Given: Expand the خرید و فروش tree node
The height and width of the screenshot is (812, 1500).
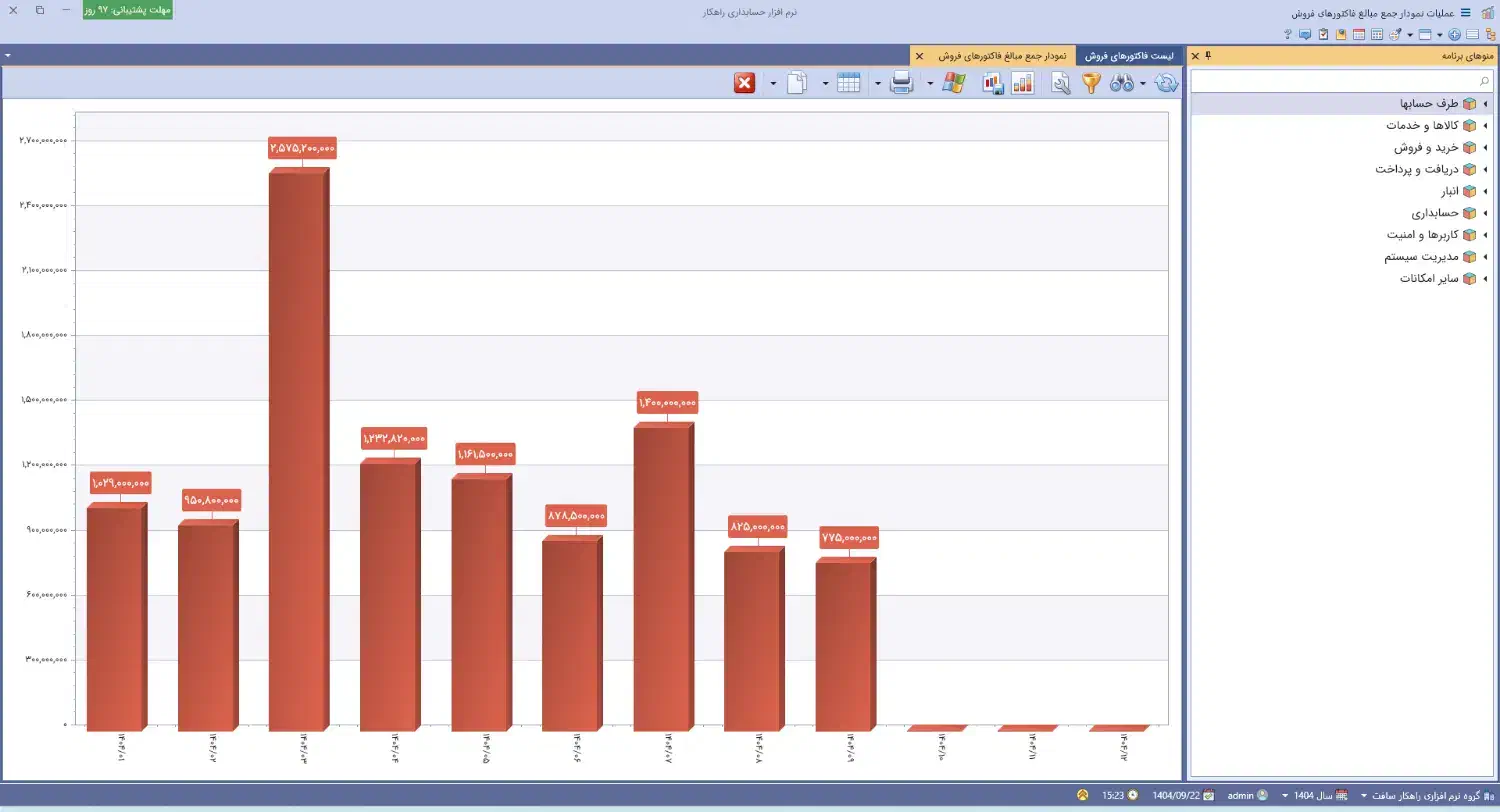Looking at the screenshot, I should coord(1485,147).
